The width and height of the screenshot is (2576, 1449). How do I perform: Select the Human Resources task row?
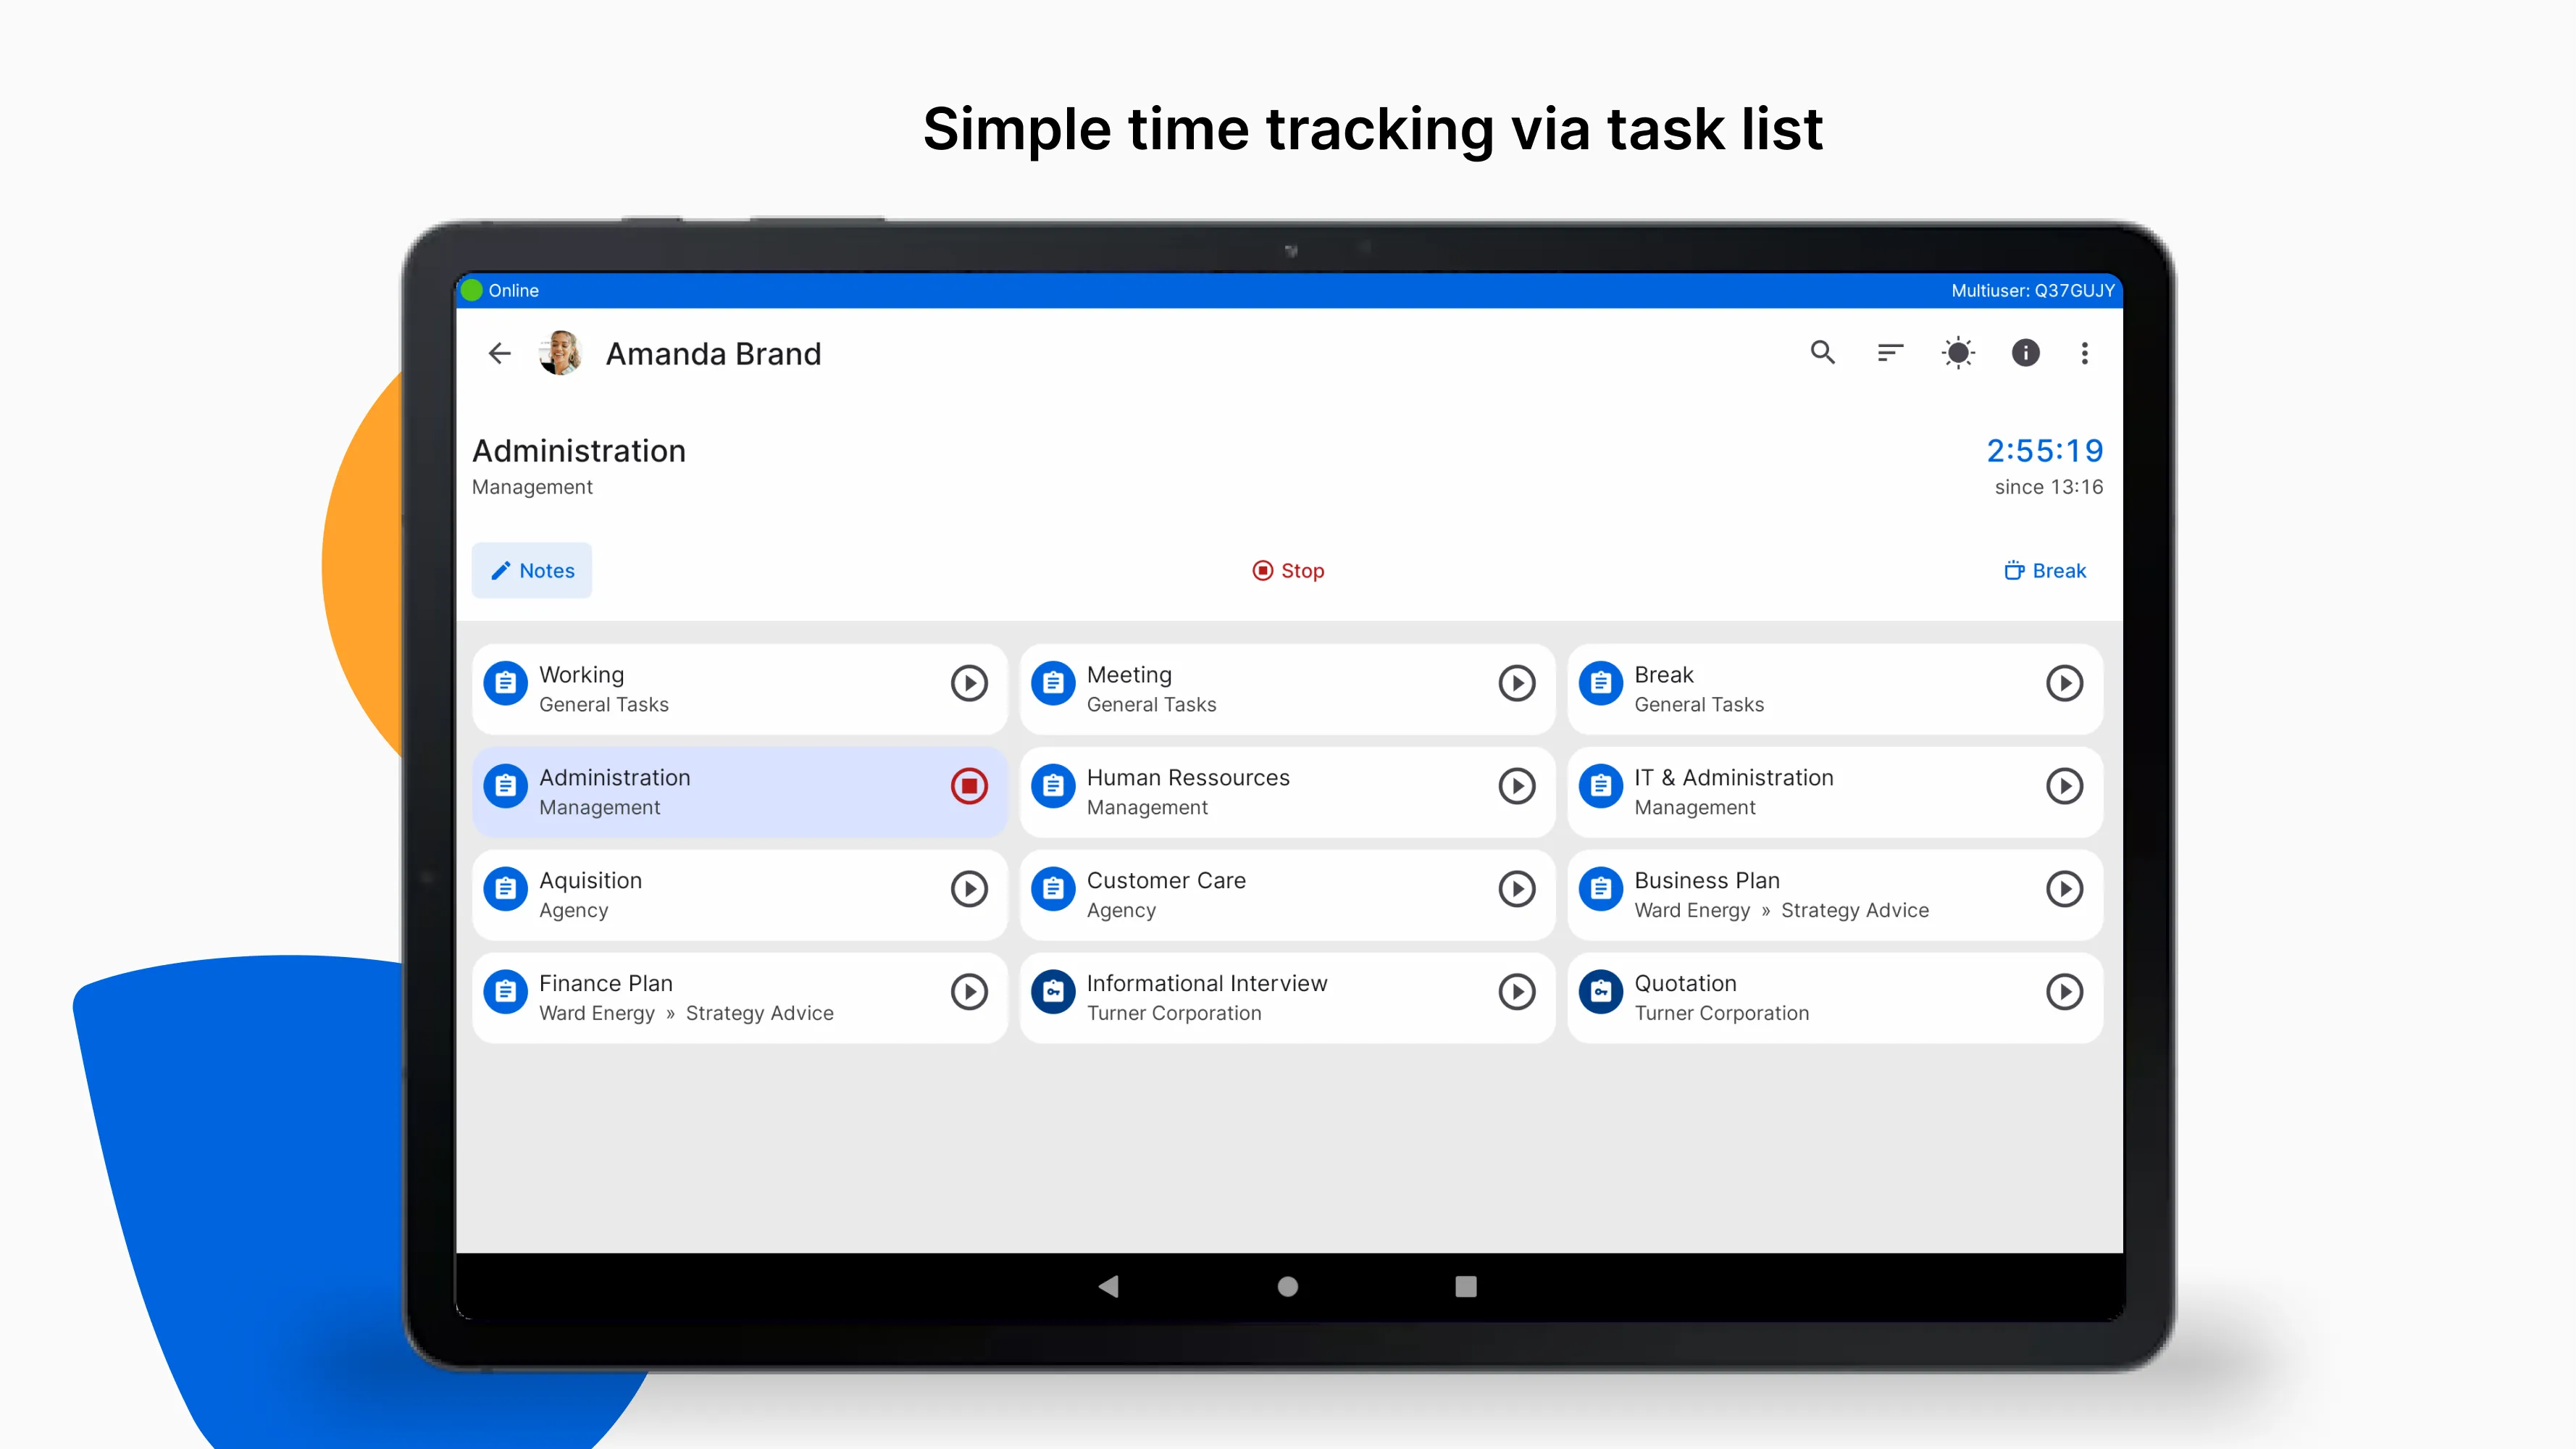[x=1287, y=791]
